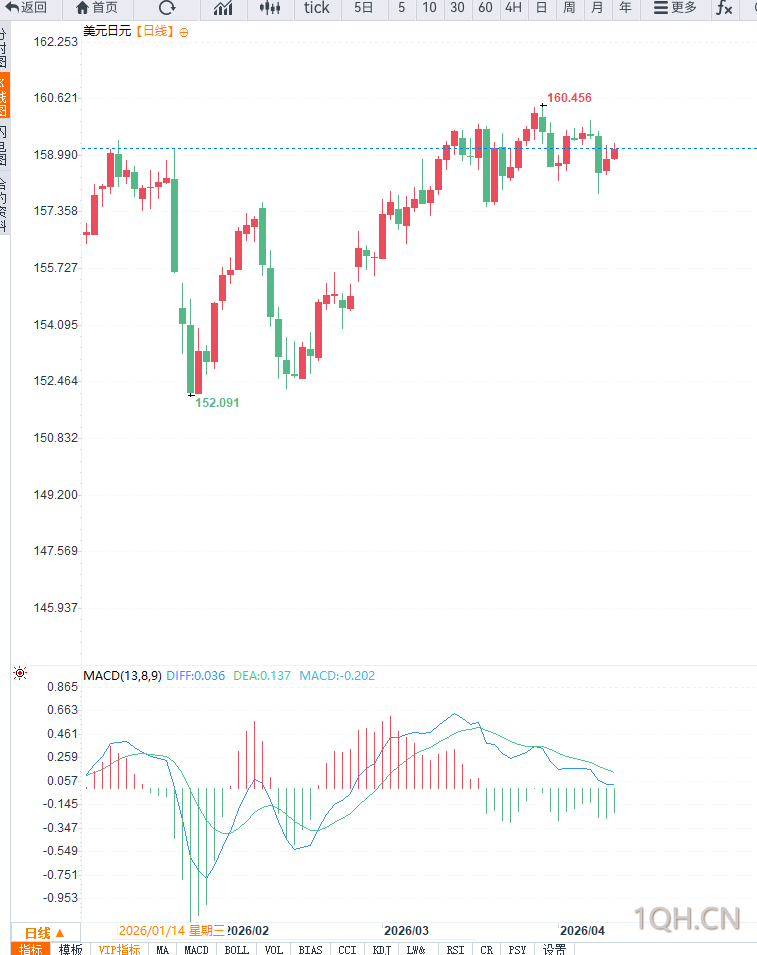Open the 合约资料 sidebar tab
757x955 pixels.
4,204
